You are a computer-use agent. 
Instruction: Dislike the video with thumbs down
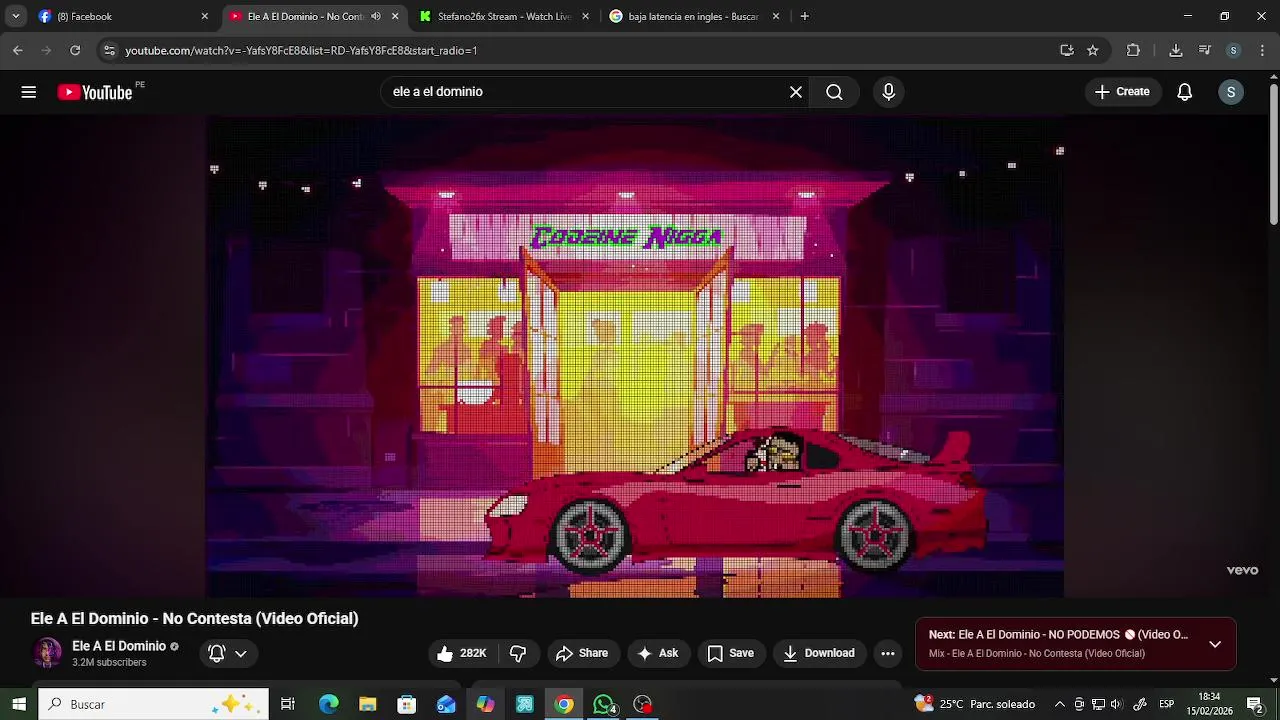[x=518, y=653]
